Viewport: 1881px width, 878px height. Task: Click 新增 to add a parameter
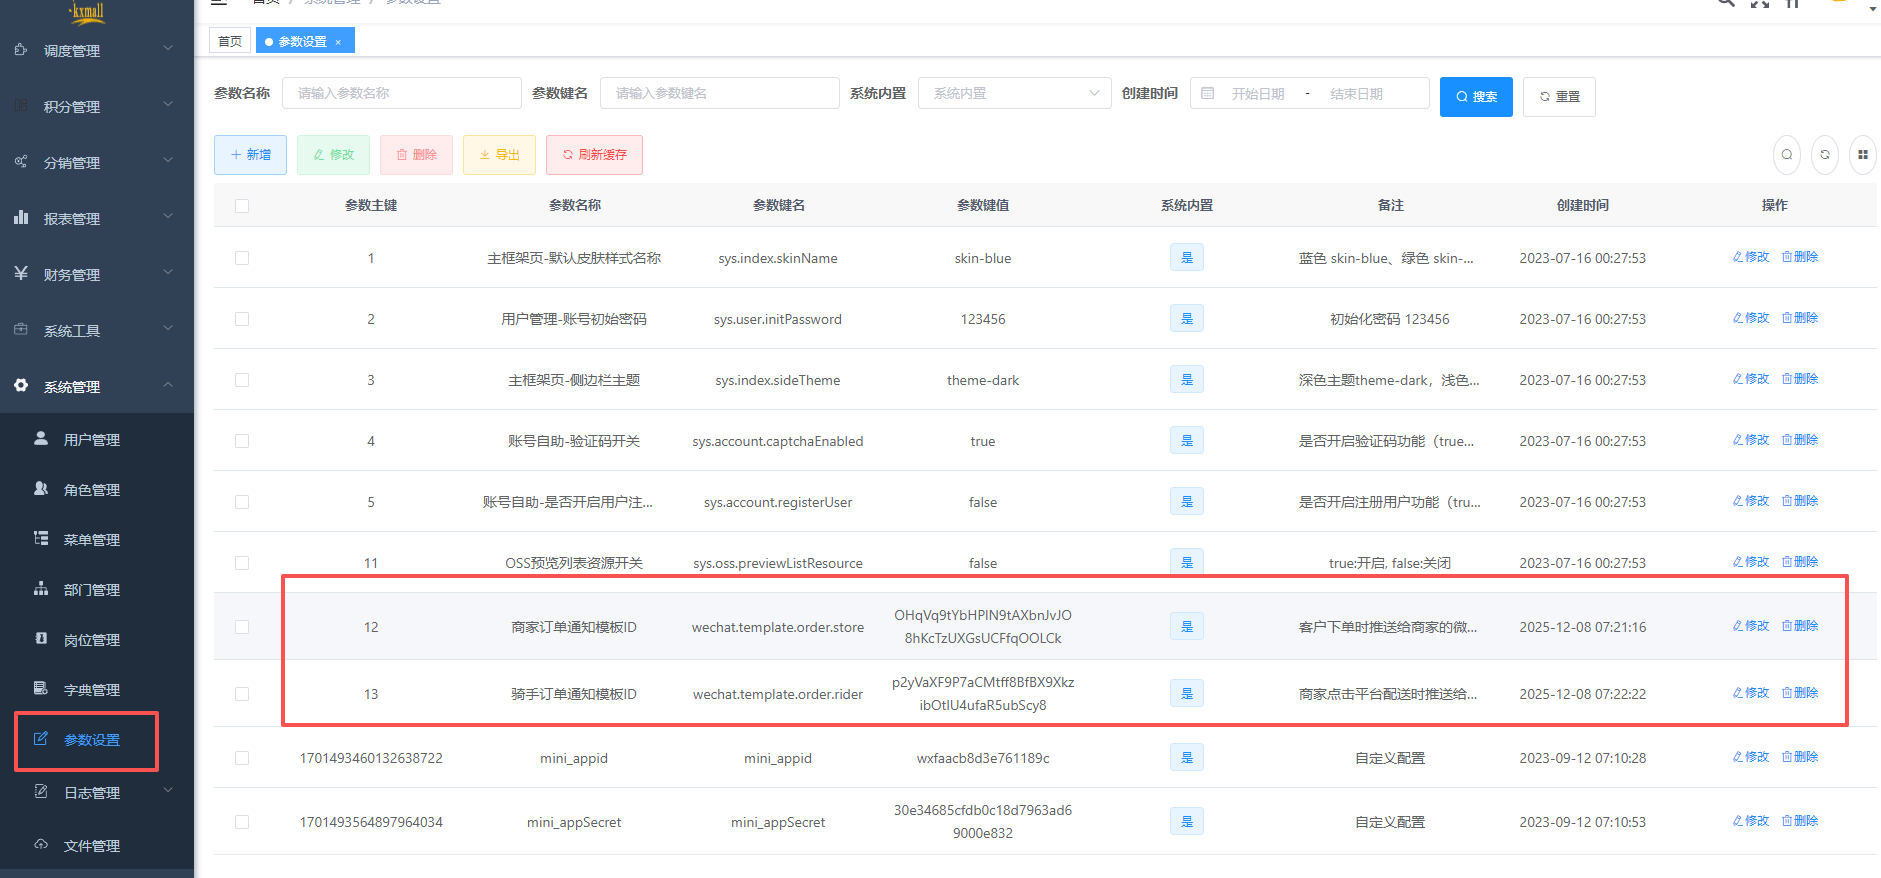[x=250, y=155]
